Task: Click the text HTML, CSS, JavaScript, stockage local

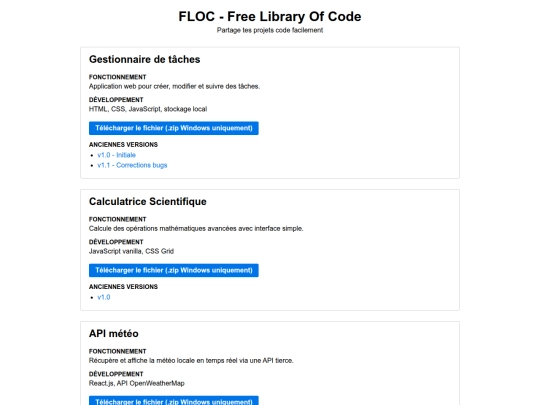Action: (x=148, y=109)
